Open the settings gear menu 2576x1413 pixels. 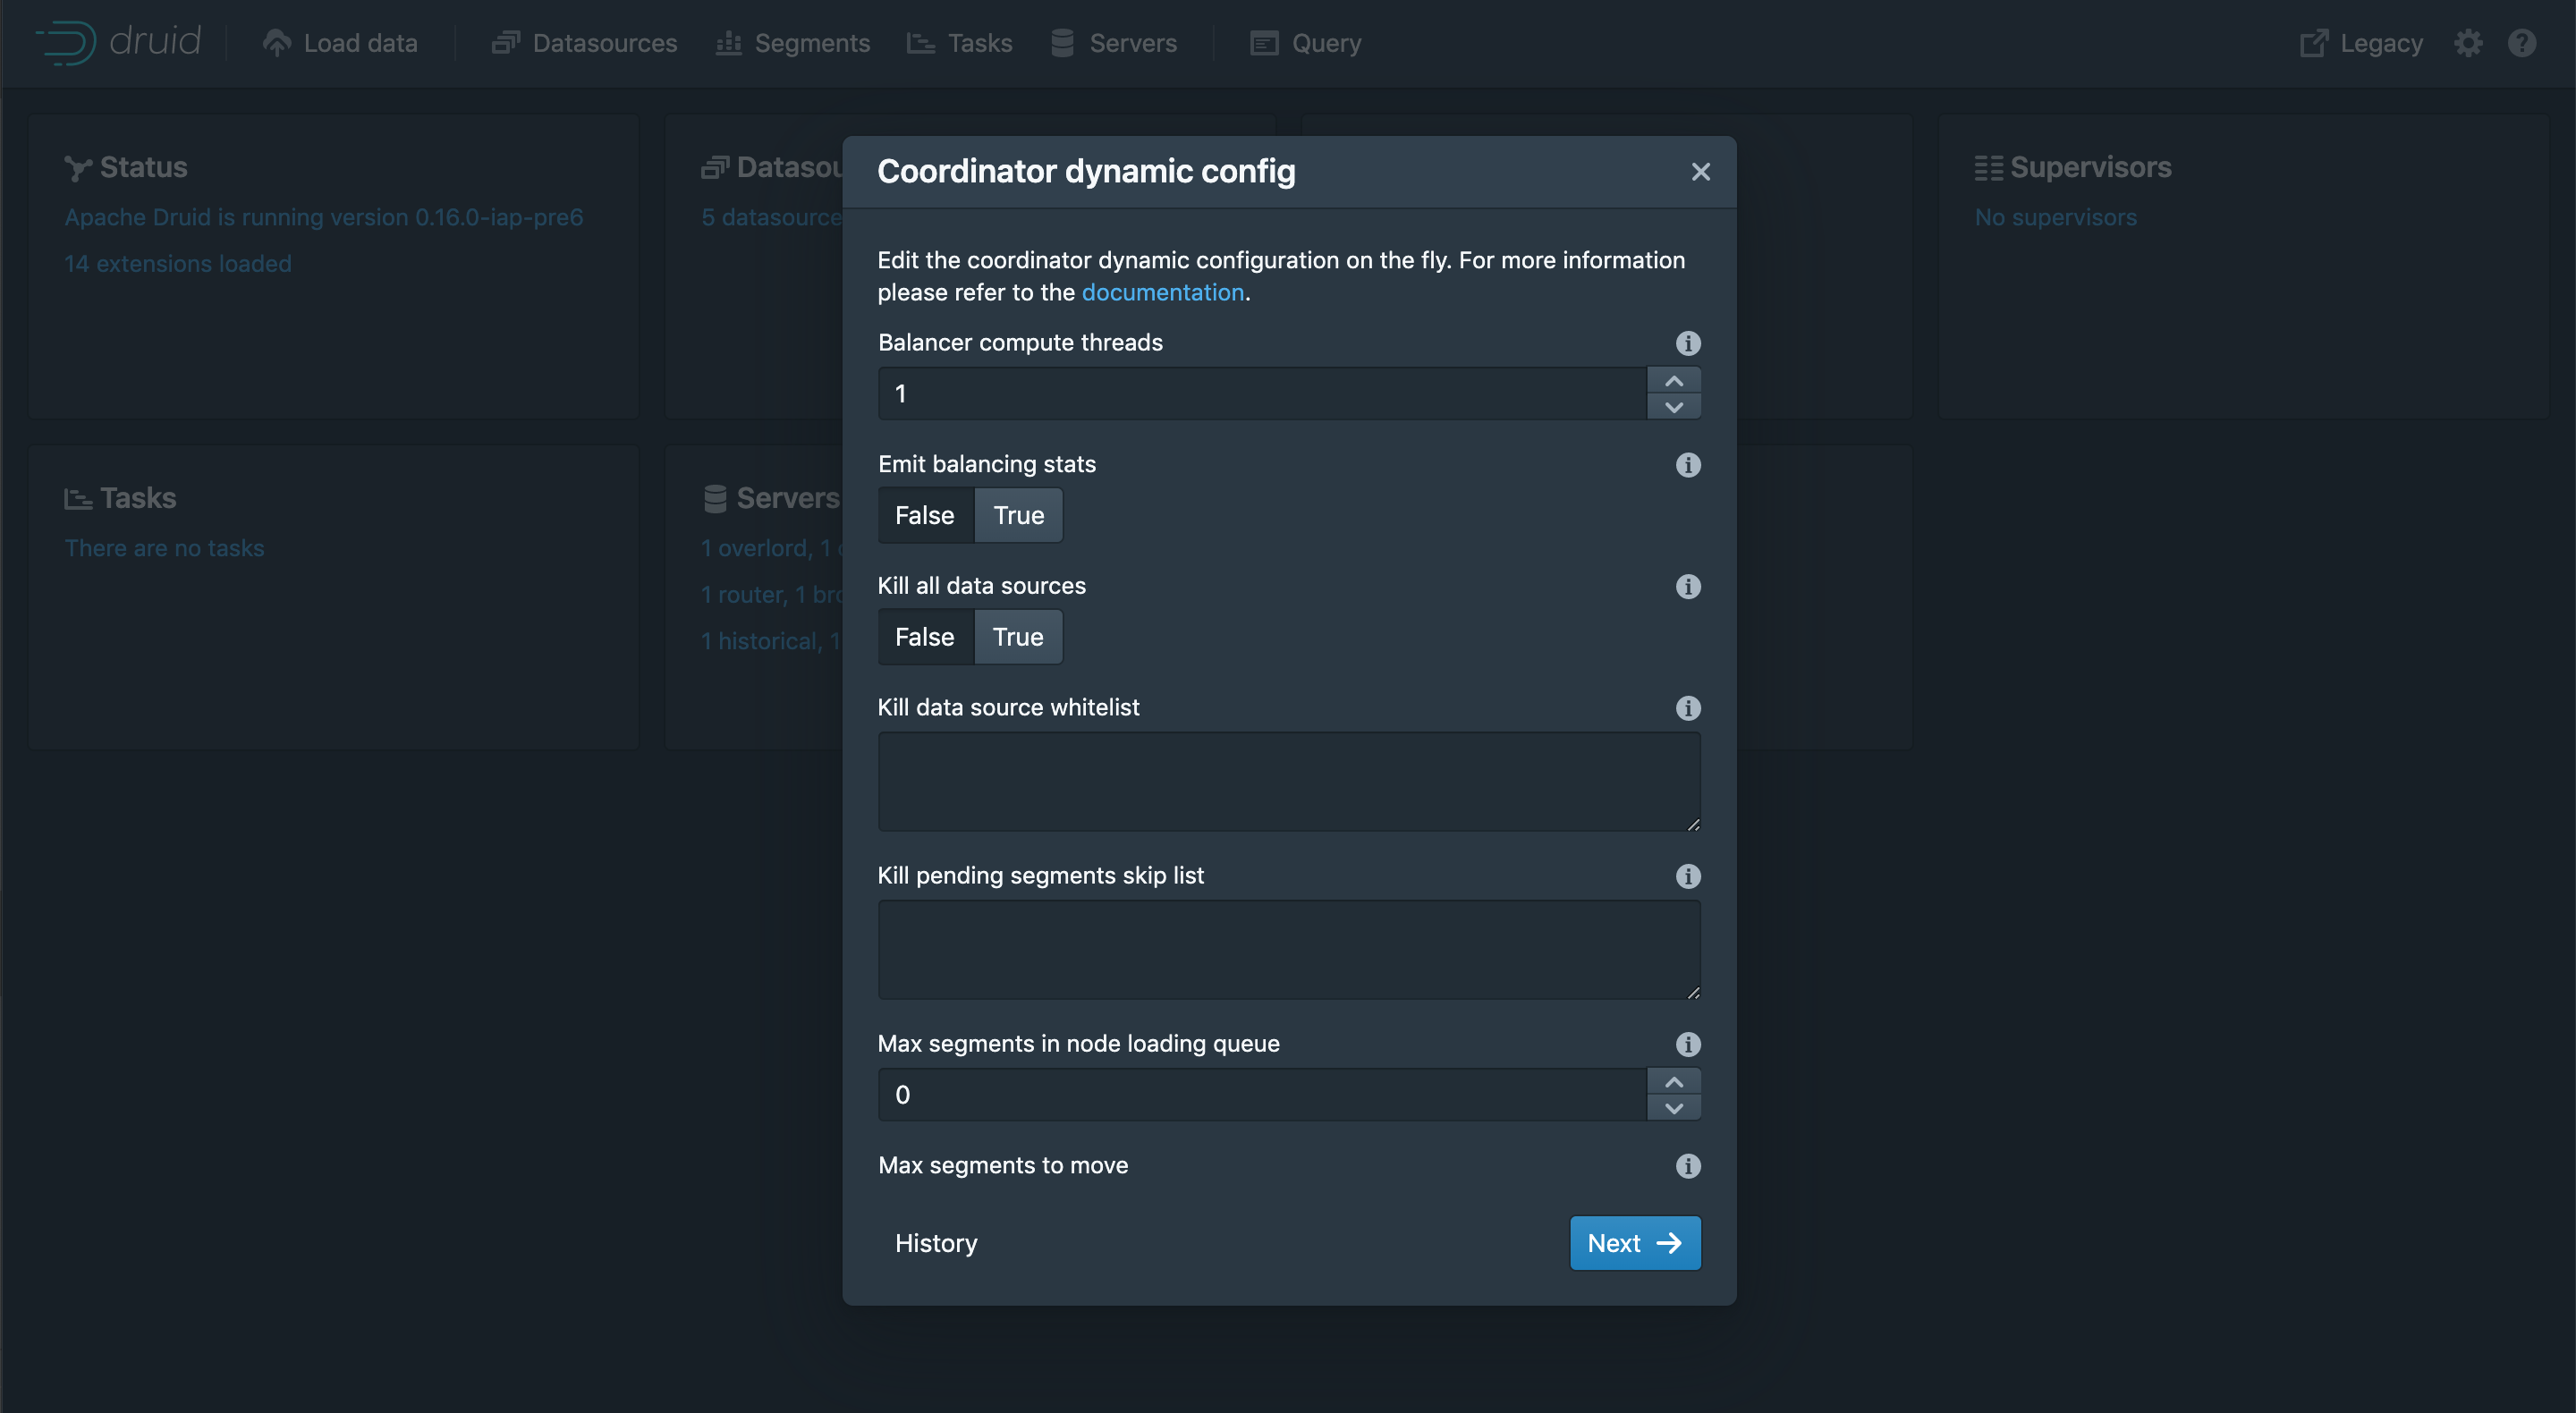tap(2468, 43)
